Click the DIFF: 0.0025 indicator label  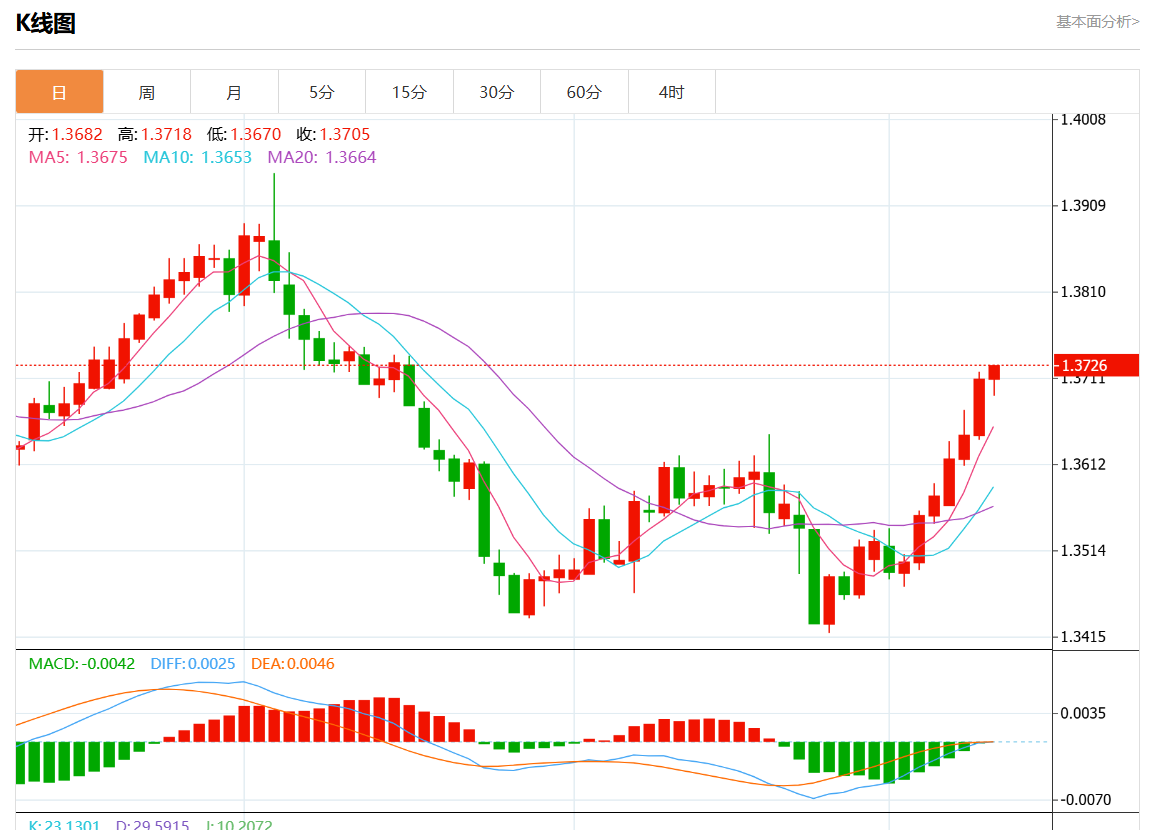[x=193, y=663]
